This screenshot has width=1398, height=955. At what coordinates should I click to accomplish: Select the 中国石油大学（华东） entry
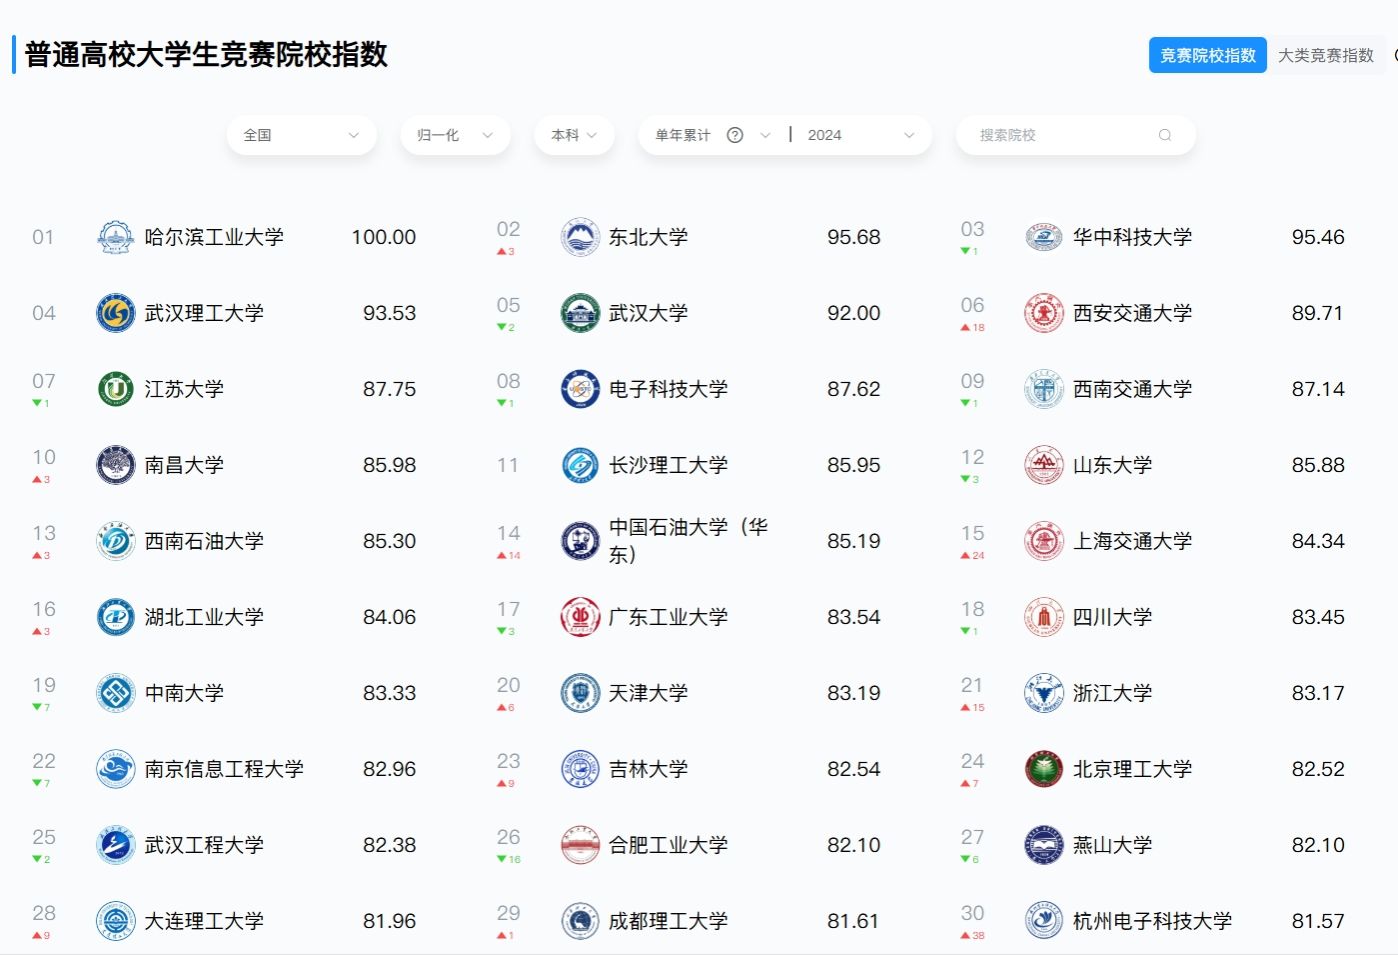click(x=688, y=541)
